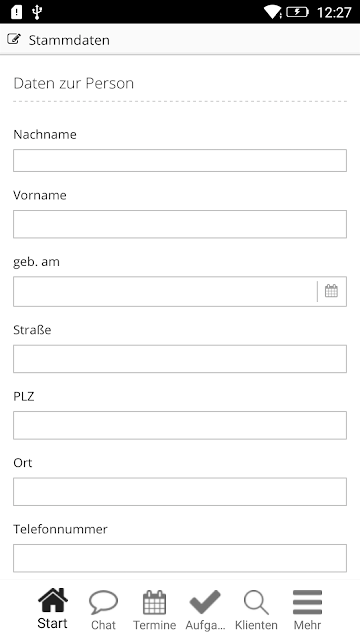This screenshot has height=640, width=360.
Task: Open the Aufgaben checkmark icon
Action: click(205, 602)
